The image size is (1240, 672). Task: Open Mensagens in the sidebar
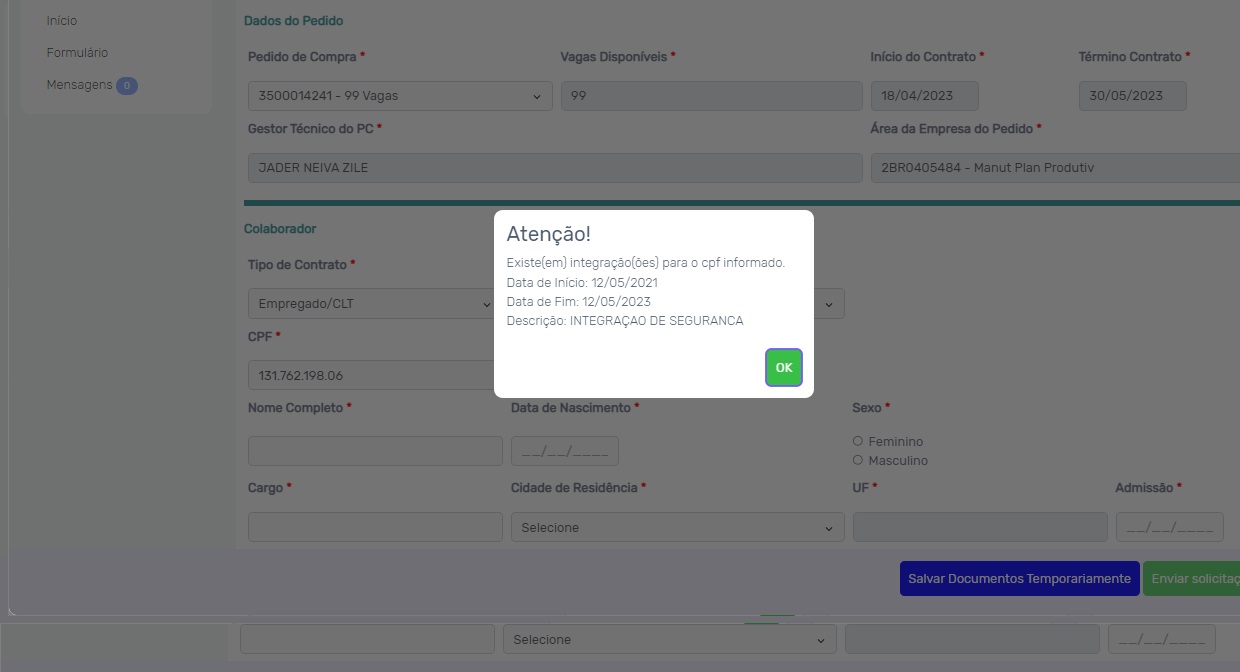(79, 85)
